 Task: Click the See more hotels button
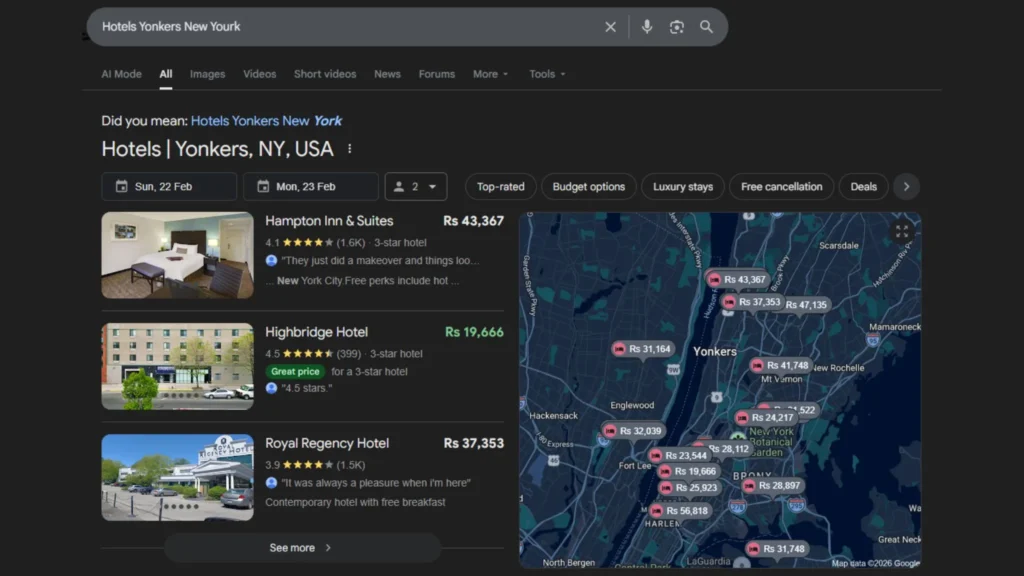click(302, 548)
